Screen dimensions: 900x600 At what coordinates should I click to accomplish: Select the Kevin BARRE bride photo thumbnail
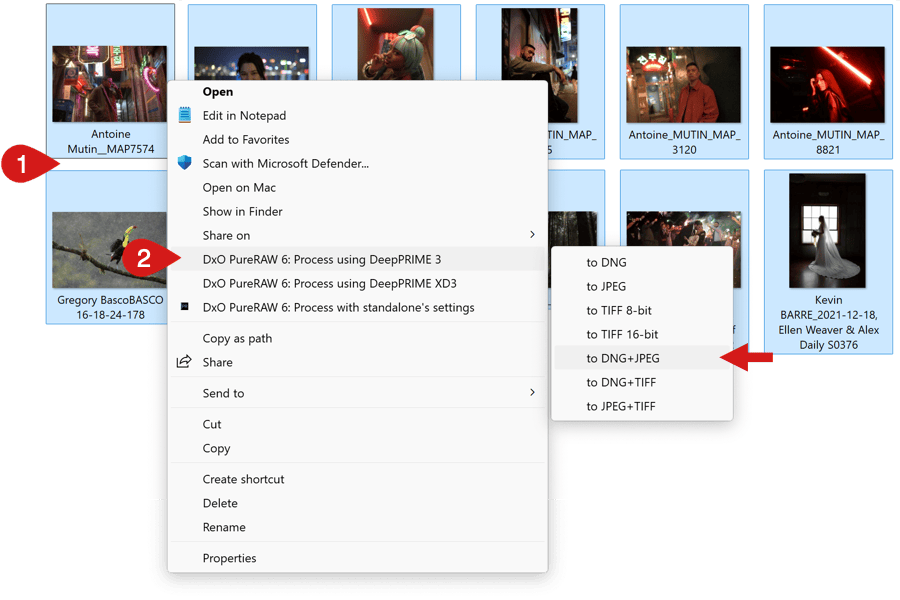coord(827,231)
